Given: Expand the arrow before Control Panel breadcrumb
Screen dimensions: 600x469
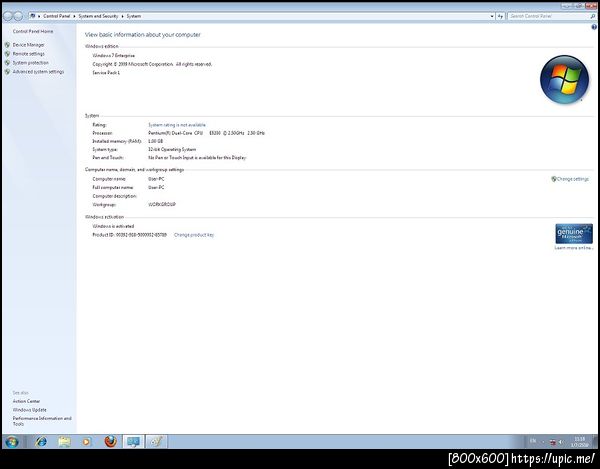Looking at the screenshot, I should point(39,16).
